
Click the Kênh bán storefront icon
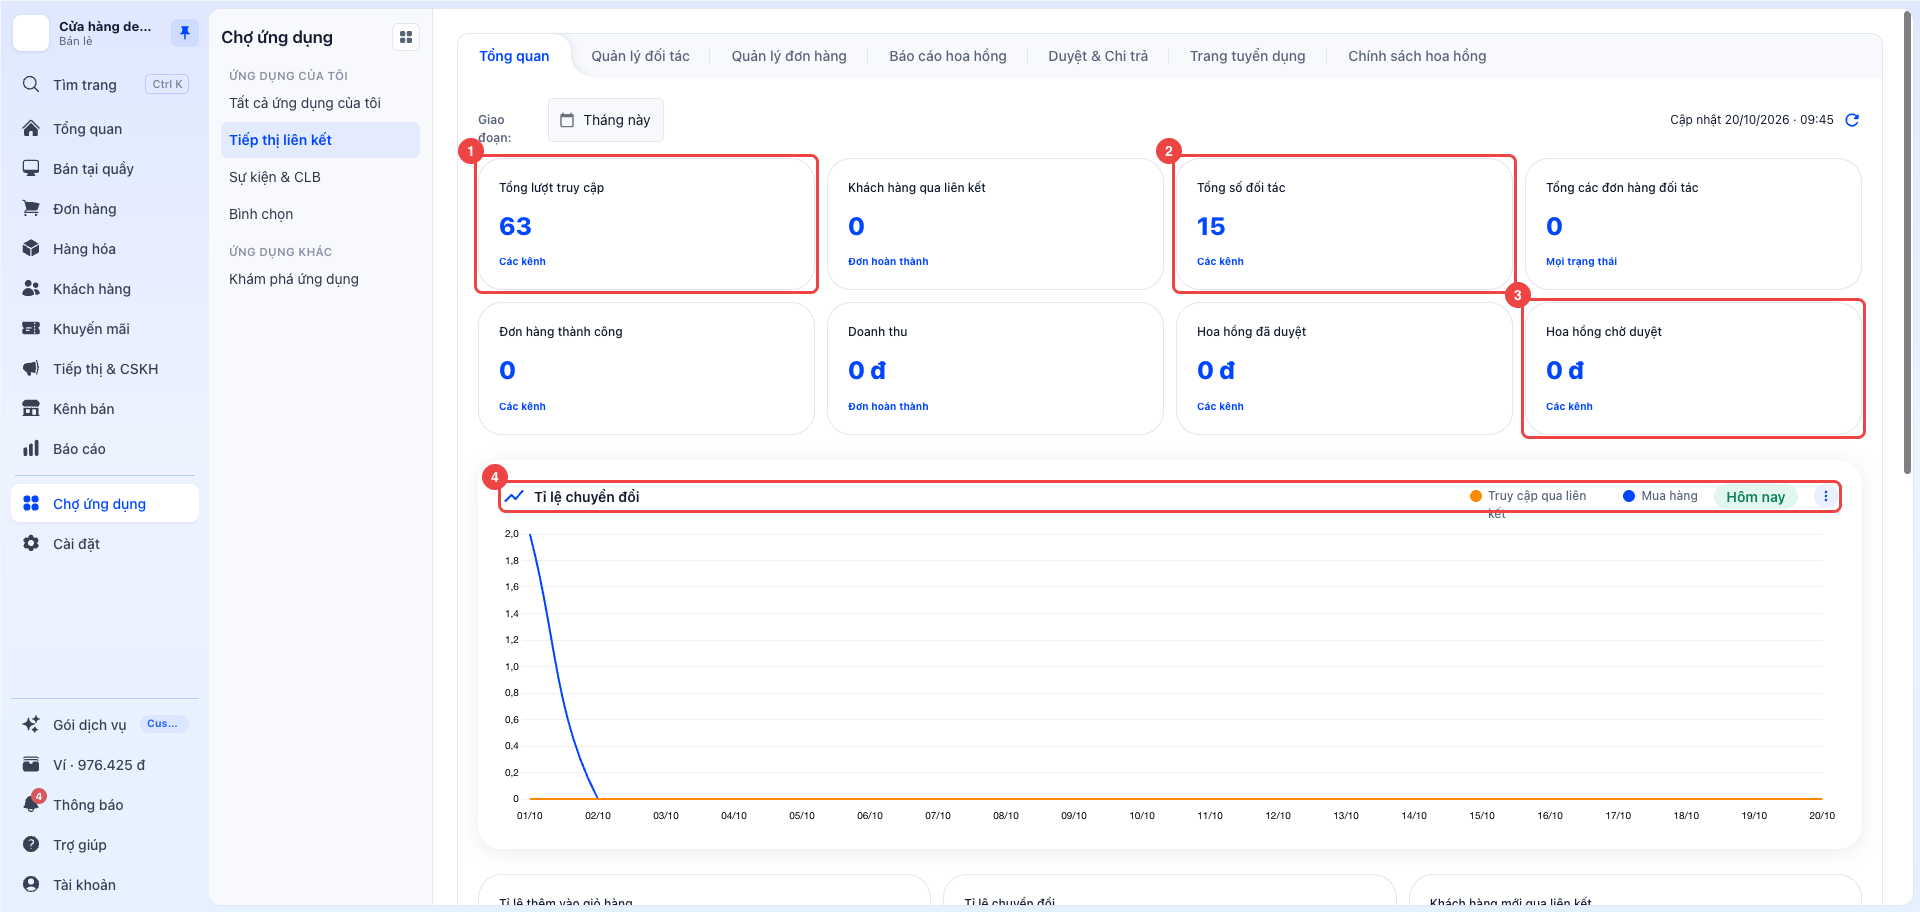pos(31,408)
